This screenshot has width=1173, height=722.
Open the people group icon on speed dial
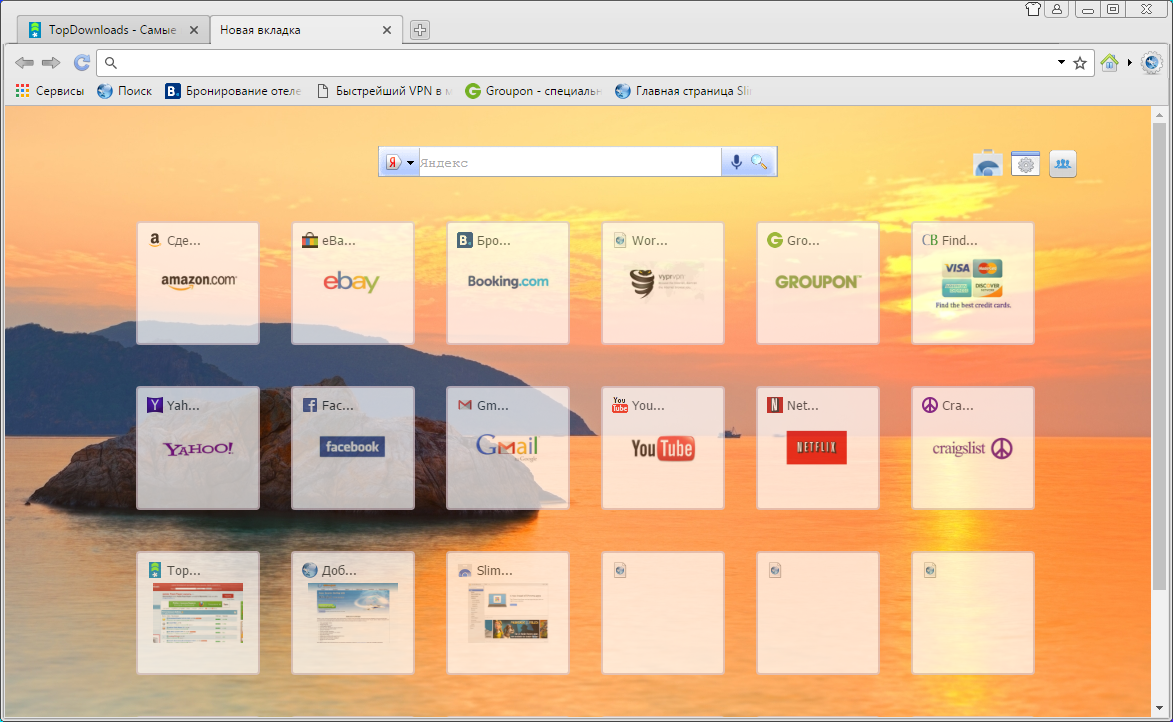click(1062, 163)
